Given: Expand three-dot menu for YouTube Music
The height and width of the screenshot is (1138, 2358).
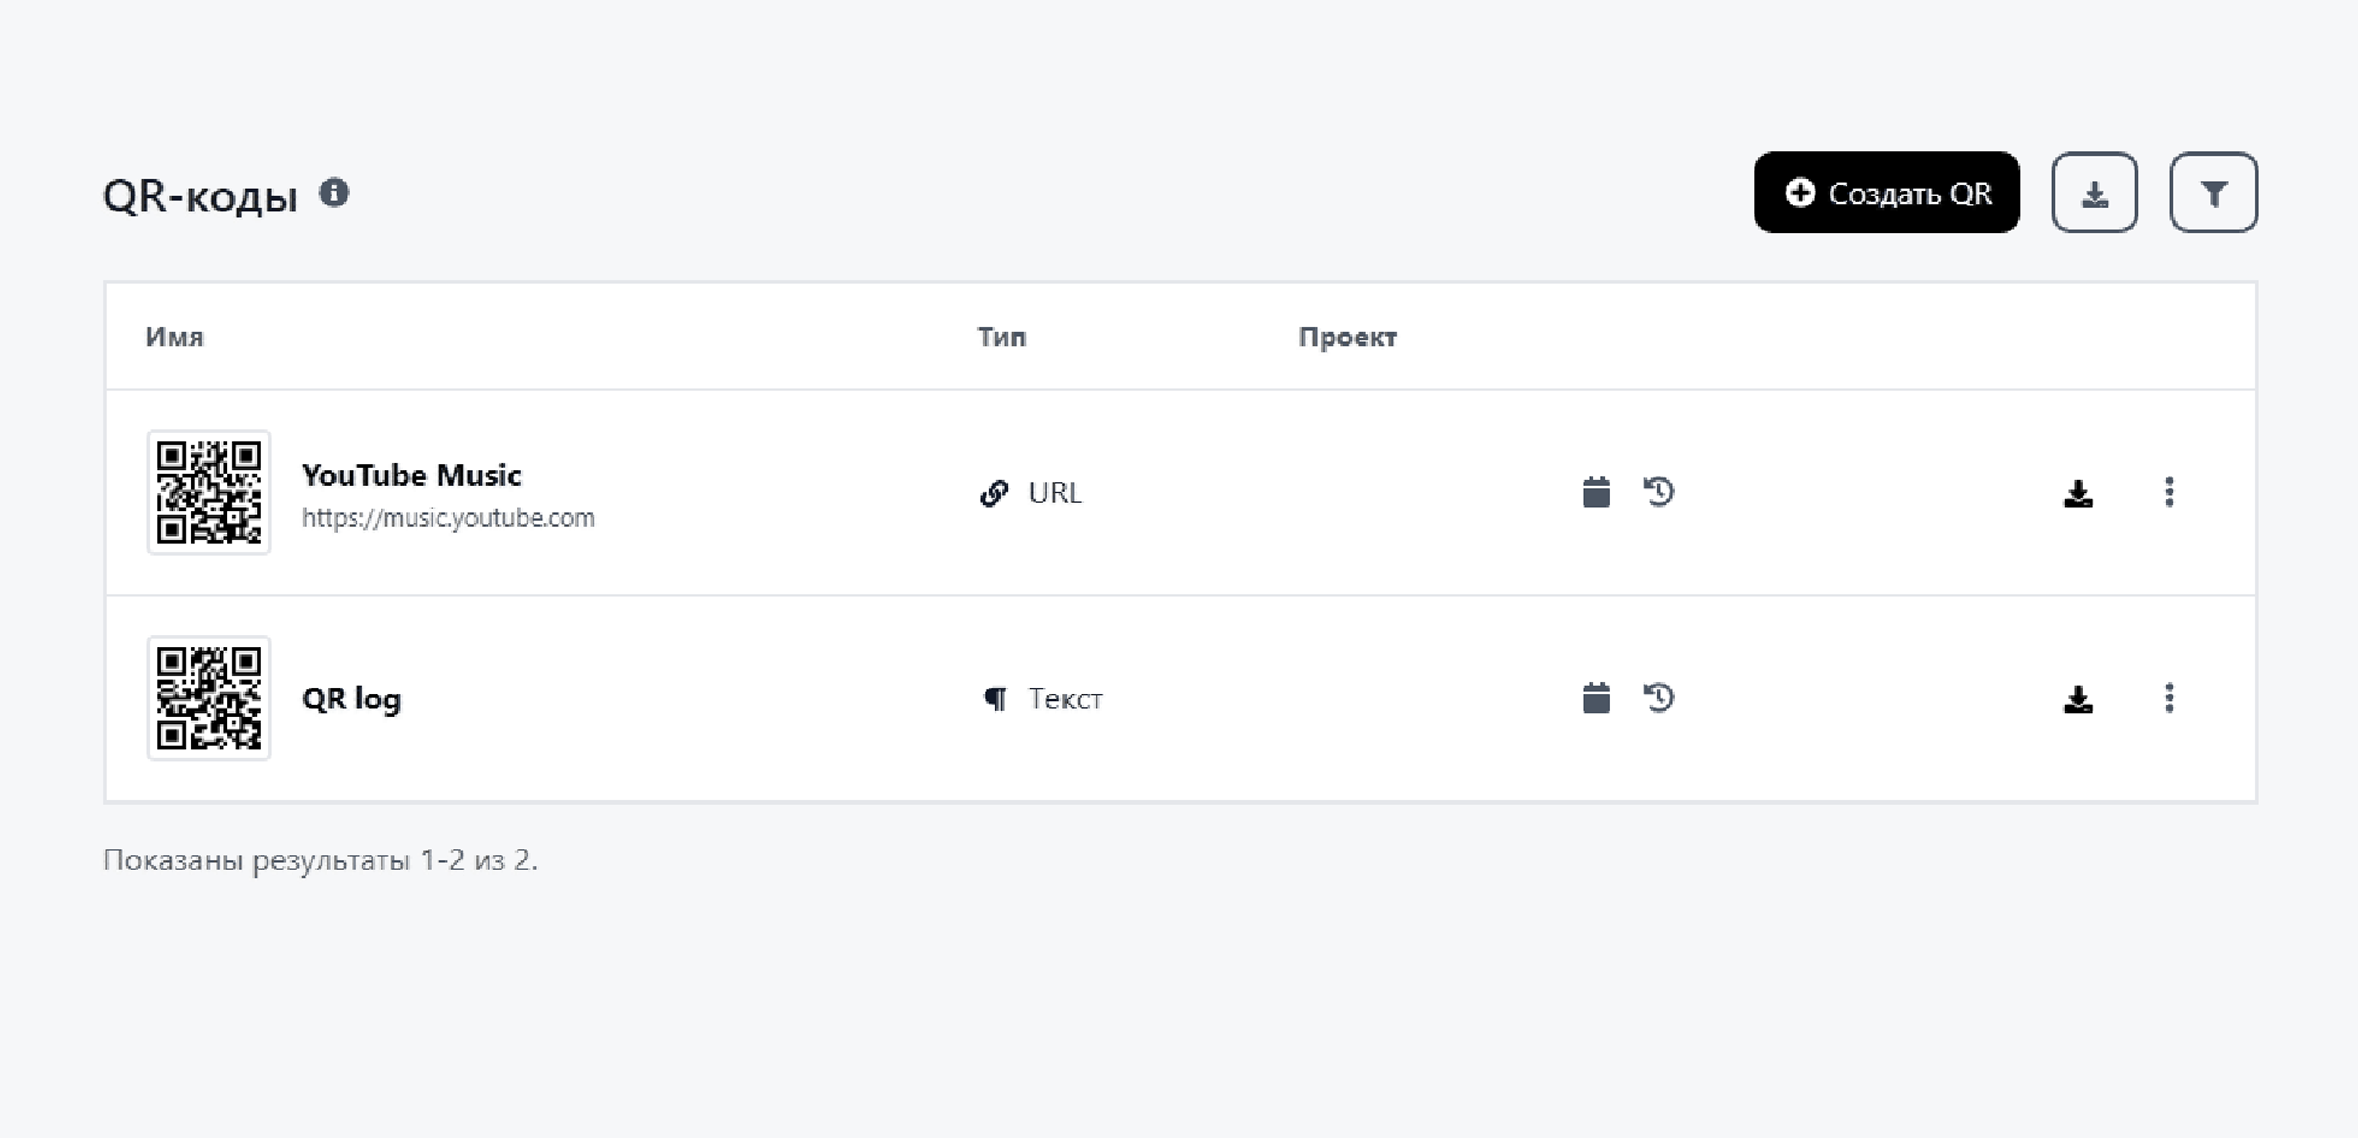Looking at the screenshot, I should pyautogui.click(x=2169, y=492).
